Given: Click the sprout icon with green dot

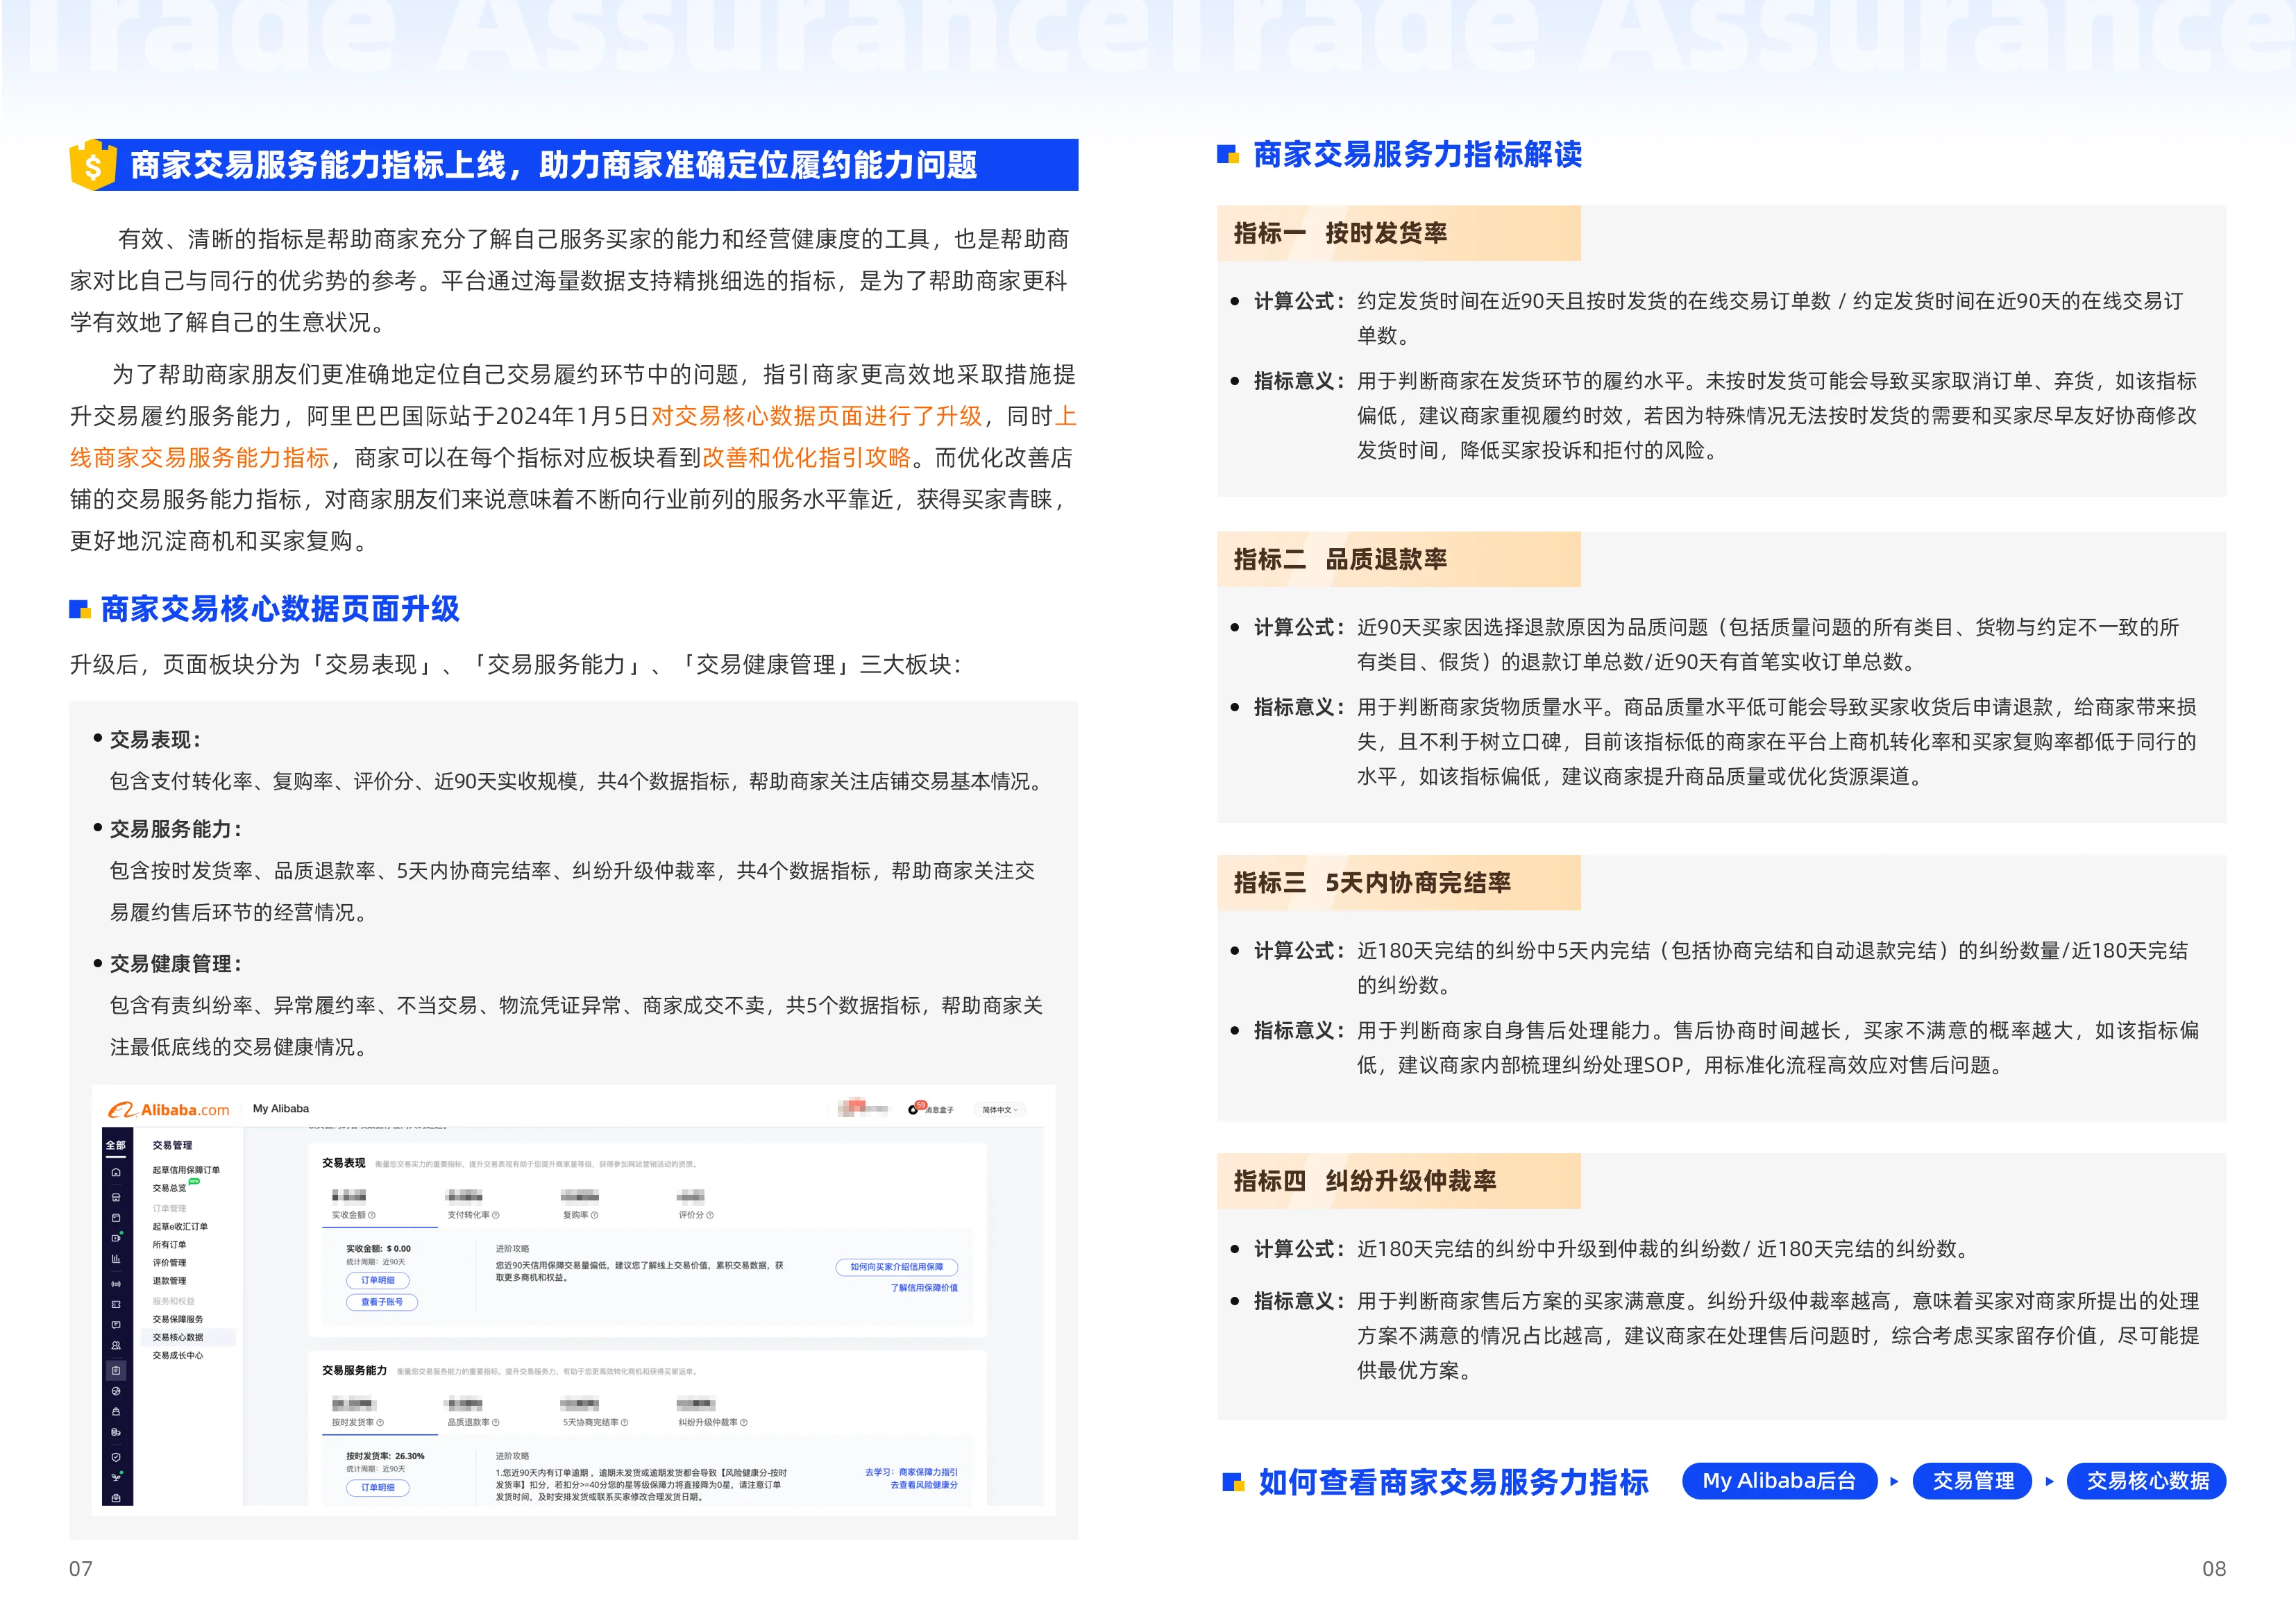Looking at the screenshot, I should tap(116, 1477).
